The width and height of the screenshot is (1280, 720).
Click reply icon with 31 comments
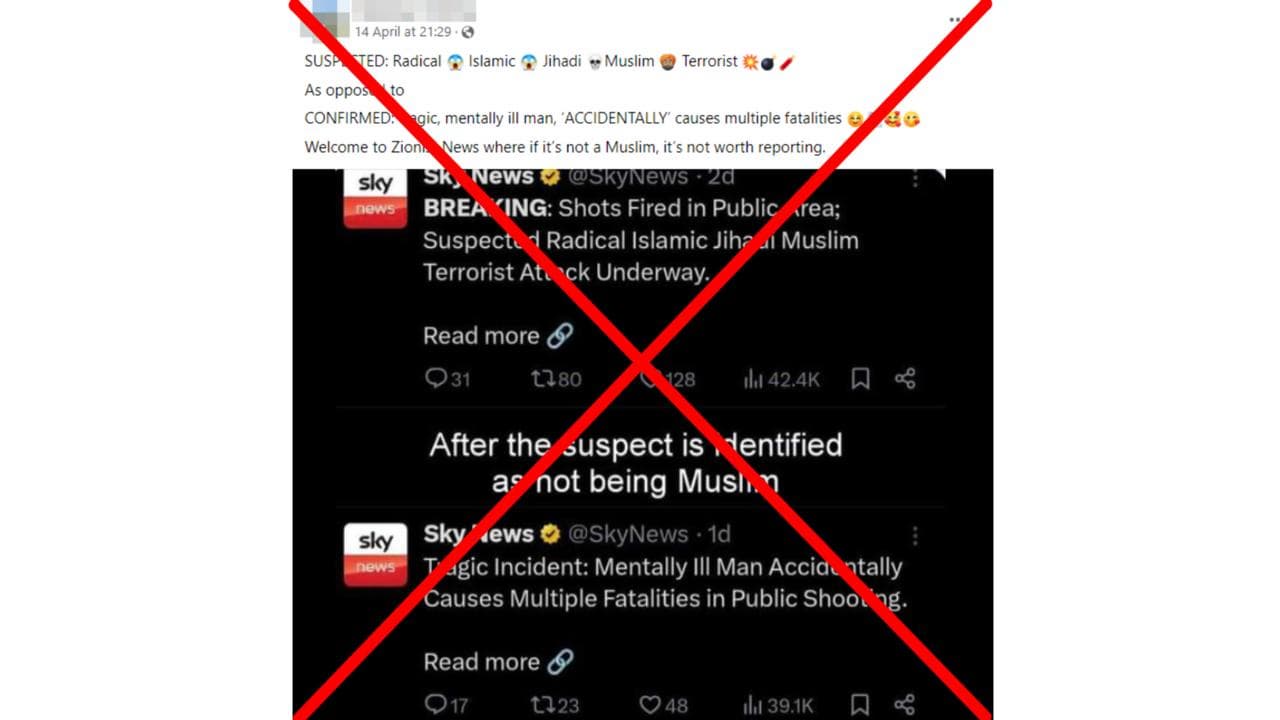(435, 378)
